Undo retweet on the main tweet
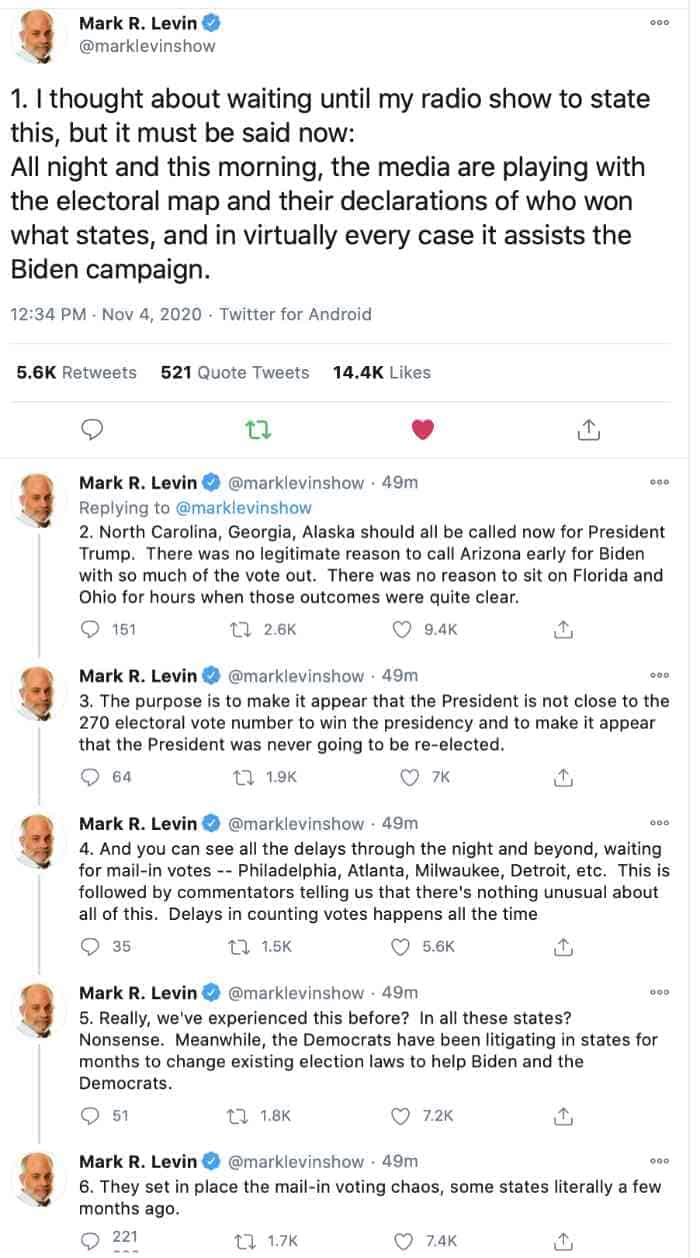Image resolution: width=700 pixels, height=1258 pixels. pos(258,430)
